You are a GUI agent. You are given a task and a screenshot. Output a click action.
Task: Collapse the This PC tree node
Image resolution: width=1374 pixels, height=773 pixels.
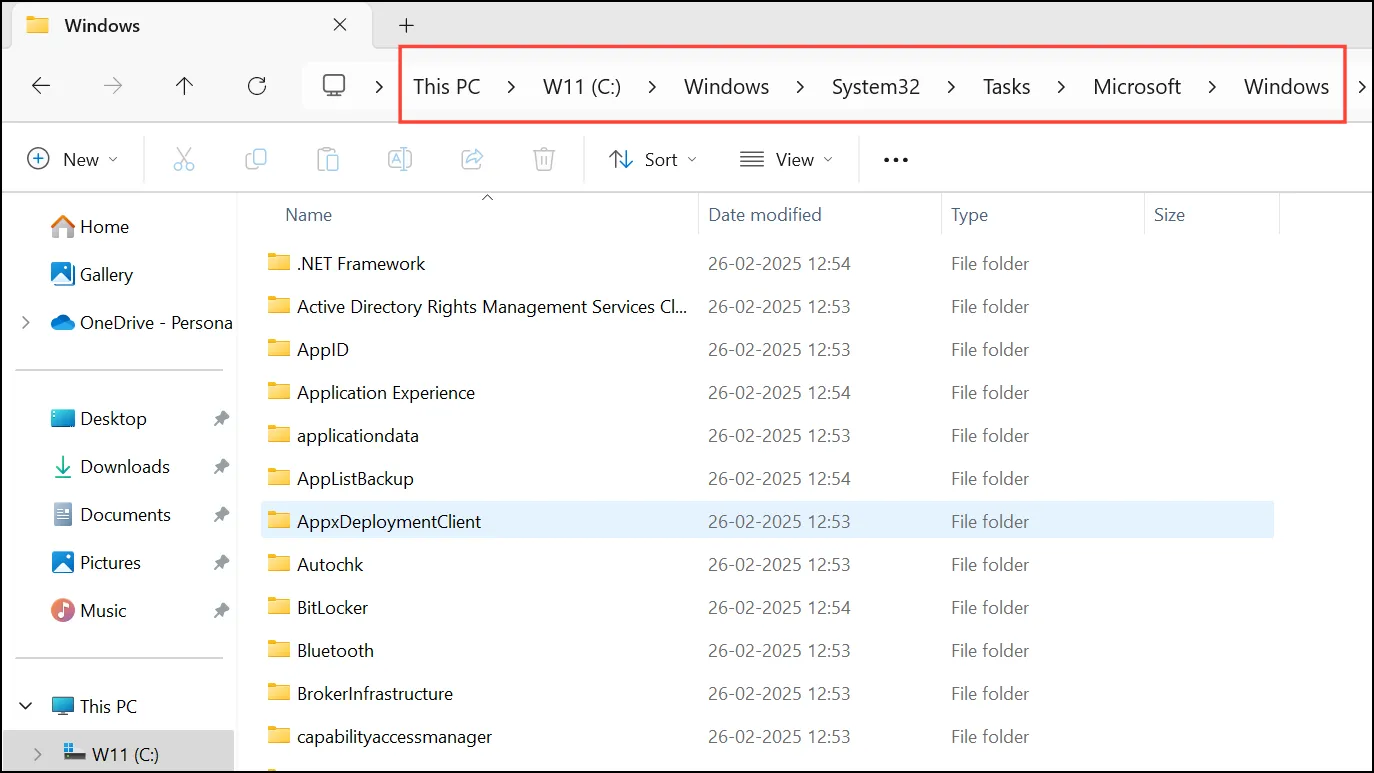tap(26, 706)
